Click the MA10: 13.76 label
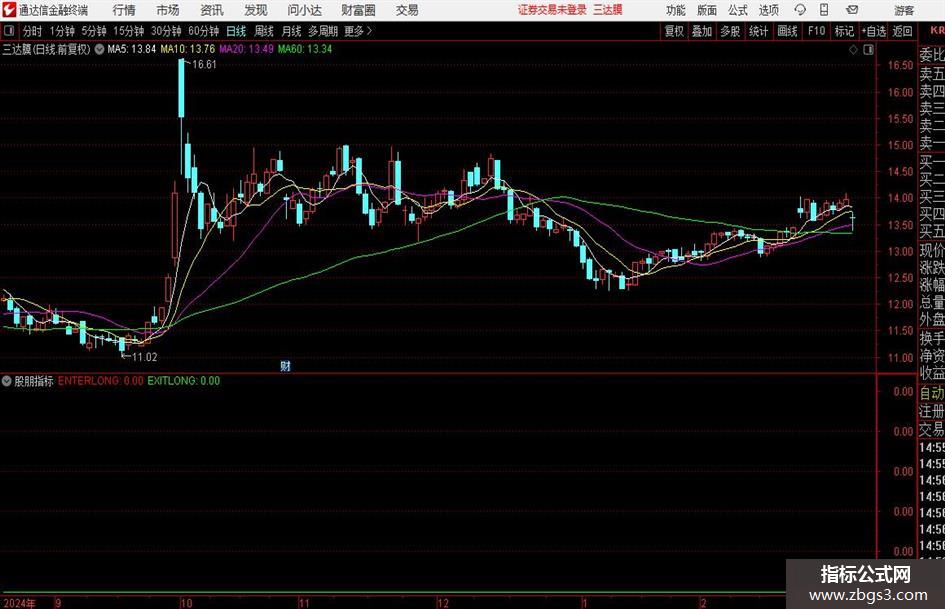This screenshot has height=609, width=945. tap(187, 49)
